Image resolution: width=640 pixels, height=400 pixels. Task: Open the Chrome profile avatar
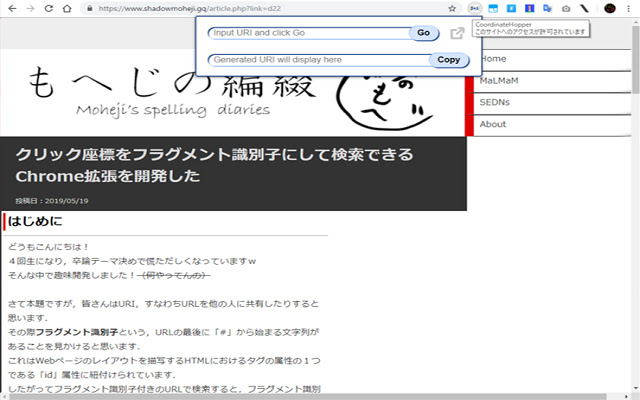click(x=610, y=8)
